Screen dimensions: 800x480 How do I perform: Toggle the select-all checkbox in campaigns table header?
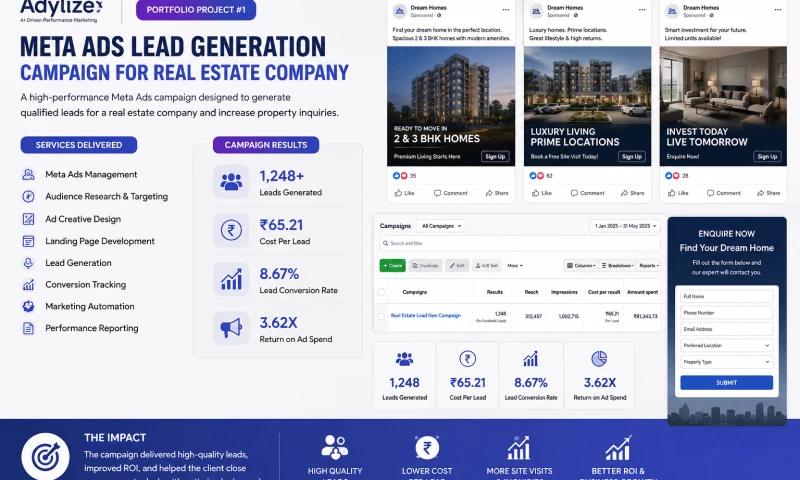click(x=381, y=292)
